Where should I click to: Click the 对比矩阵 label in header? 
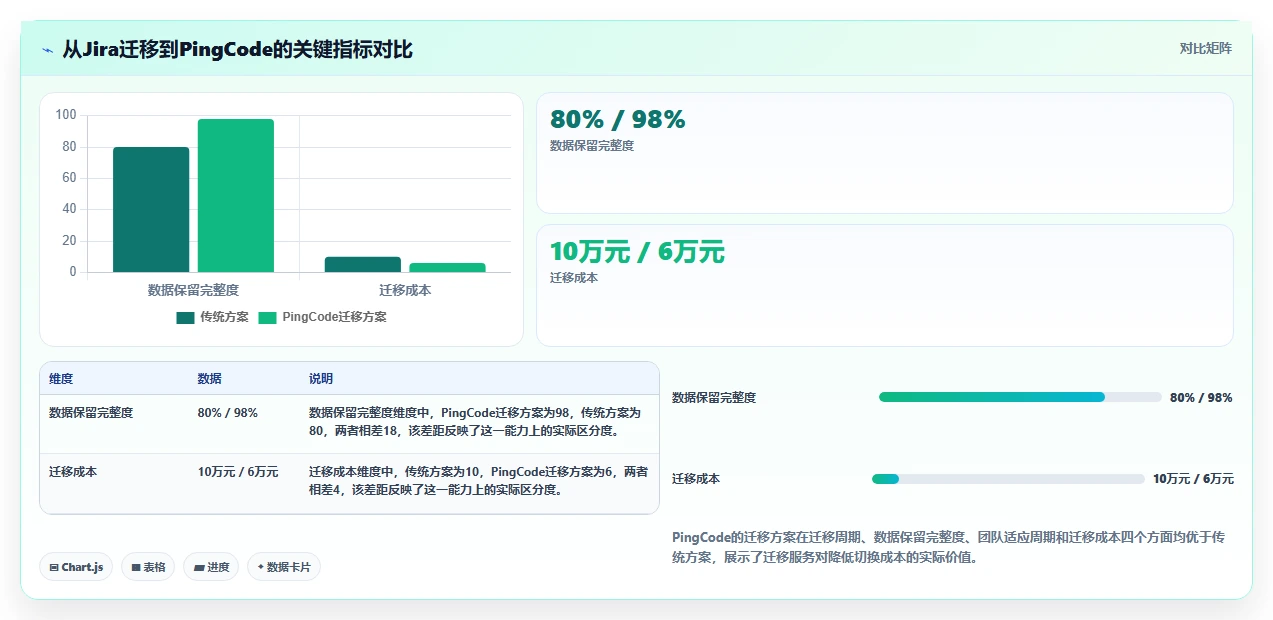coord(1205,48)
